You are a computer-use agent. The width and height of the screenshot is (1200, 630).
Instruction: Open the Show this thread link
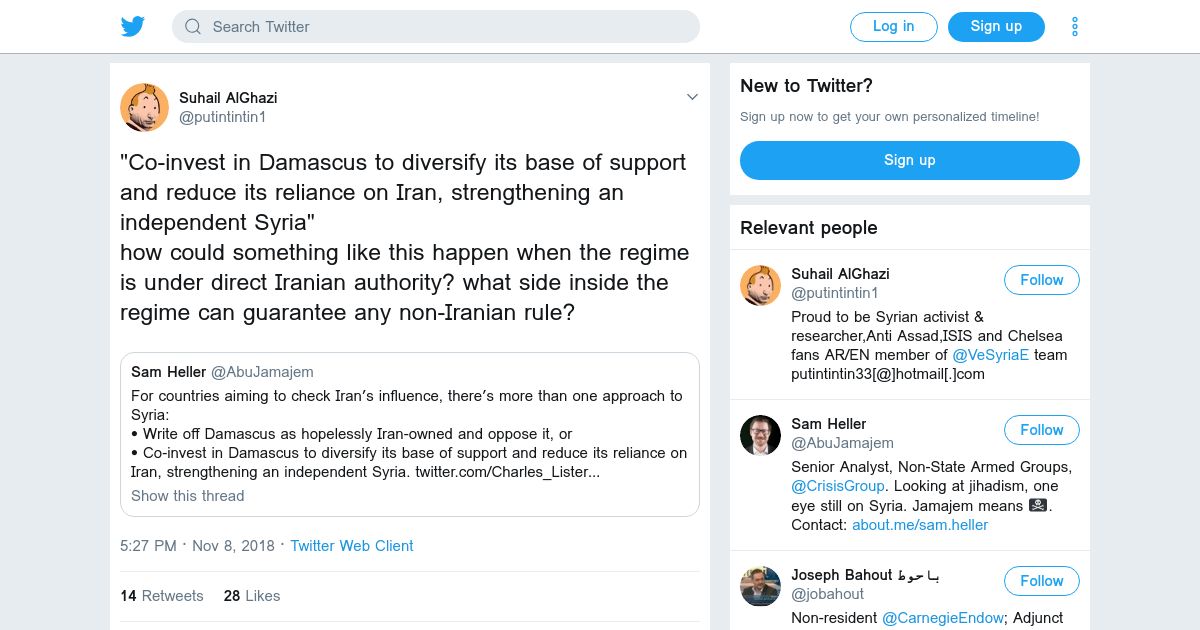coord(188,496)
